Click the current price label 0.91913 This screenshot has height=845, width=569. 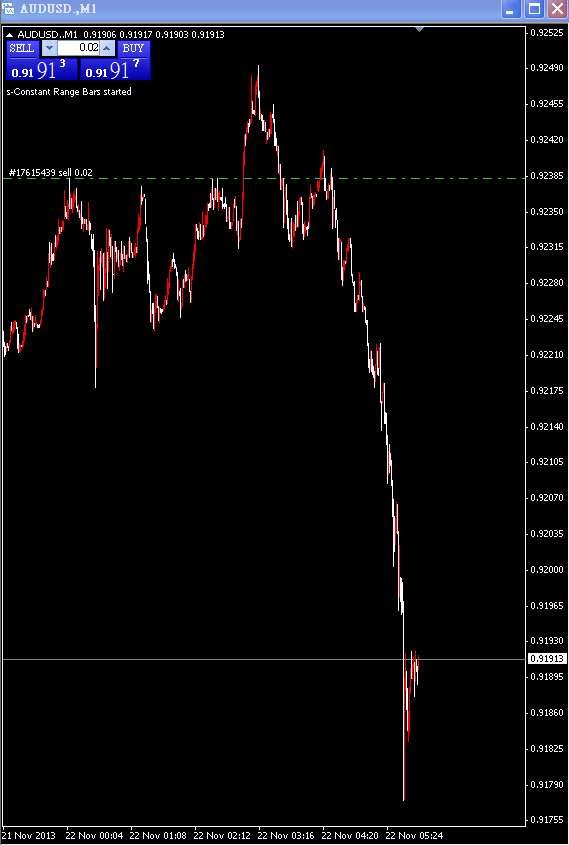click(x=547, y=659)
